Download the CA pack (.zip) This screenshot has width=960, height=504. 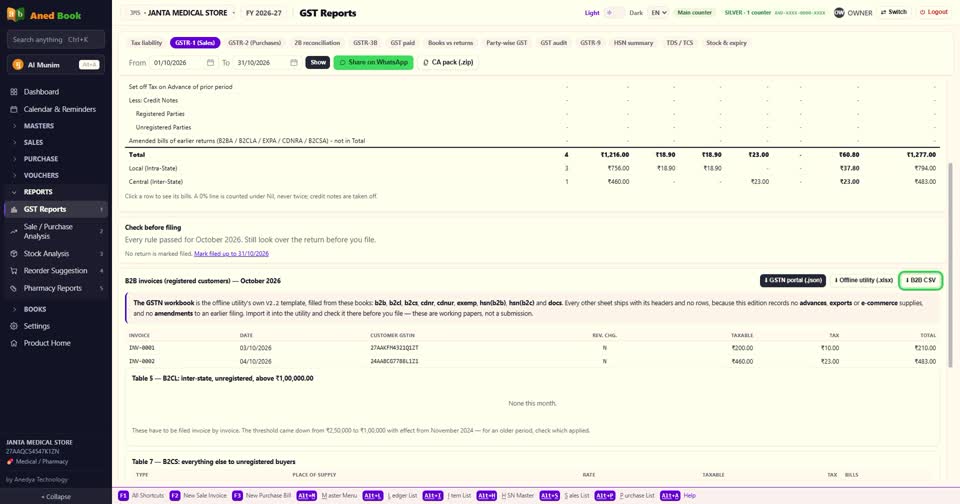click(x=448, y=62)
